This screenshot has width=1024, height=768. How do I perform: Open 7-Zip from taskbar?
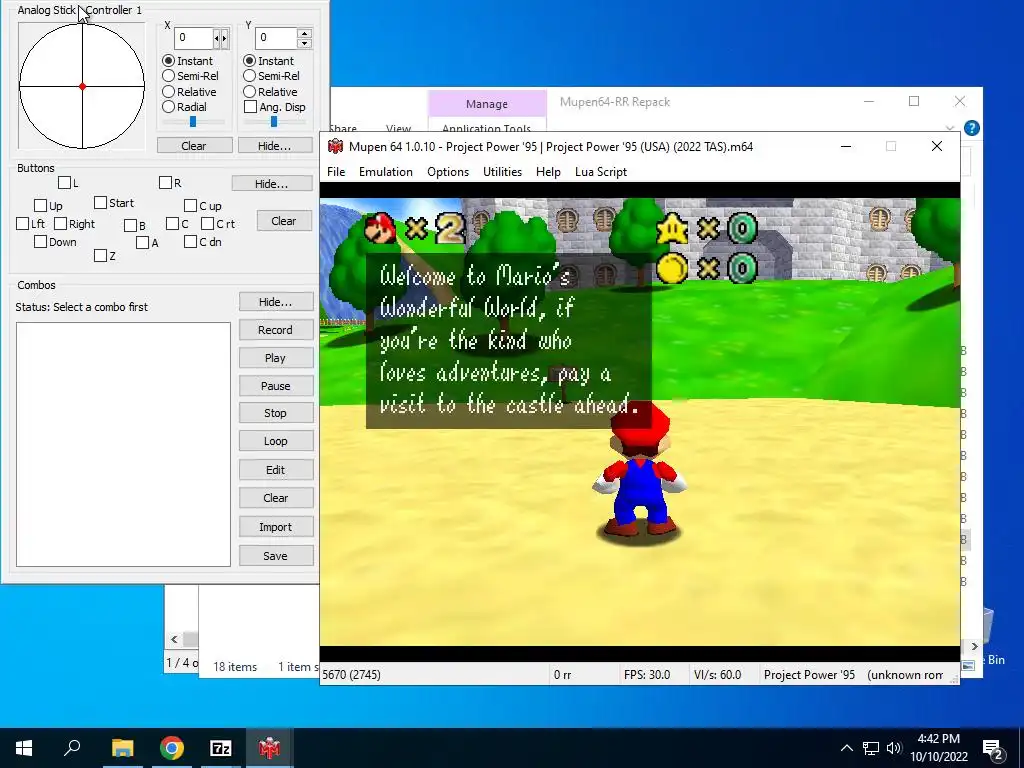tap(221, 748)
